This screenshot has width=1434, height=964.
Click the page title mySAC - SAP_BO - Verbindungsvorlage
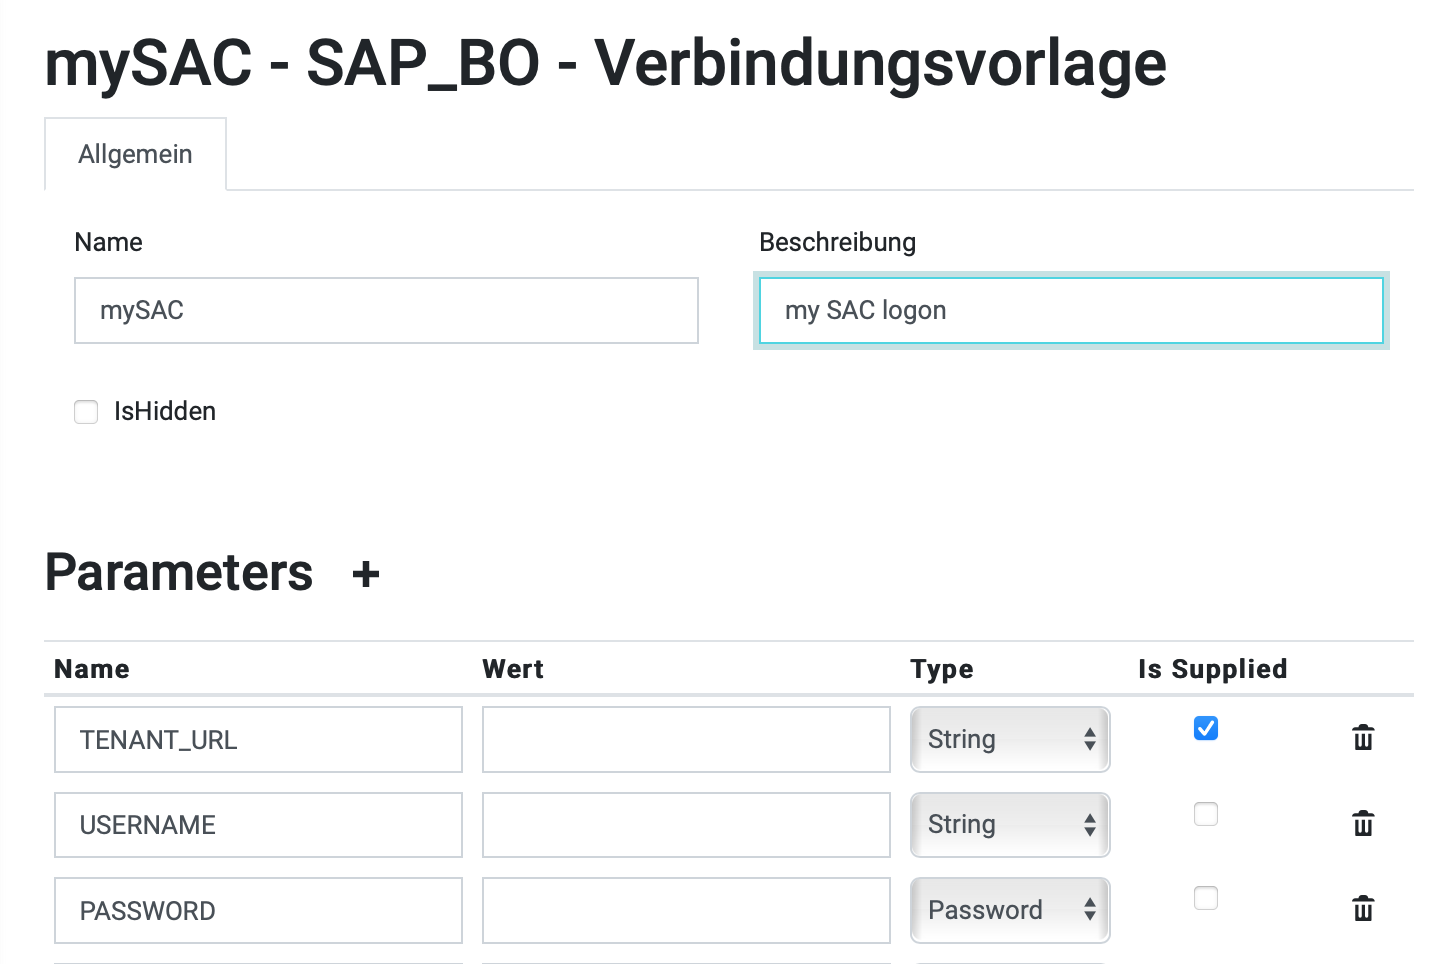[605, 63]
